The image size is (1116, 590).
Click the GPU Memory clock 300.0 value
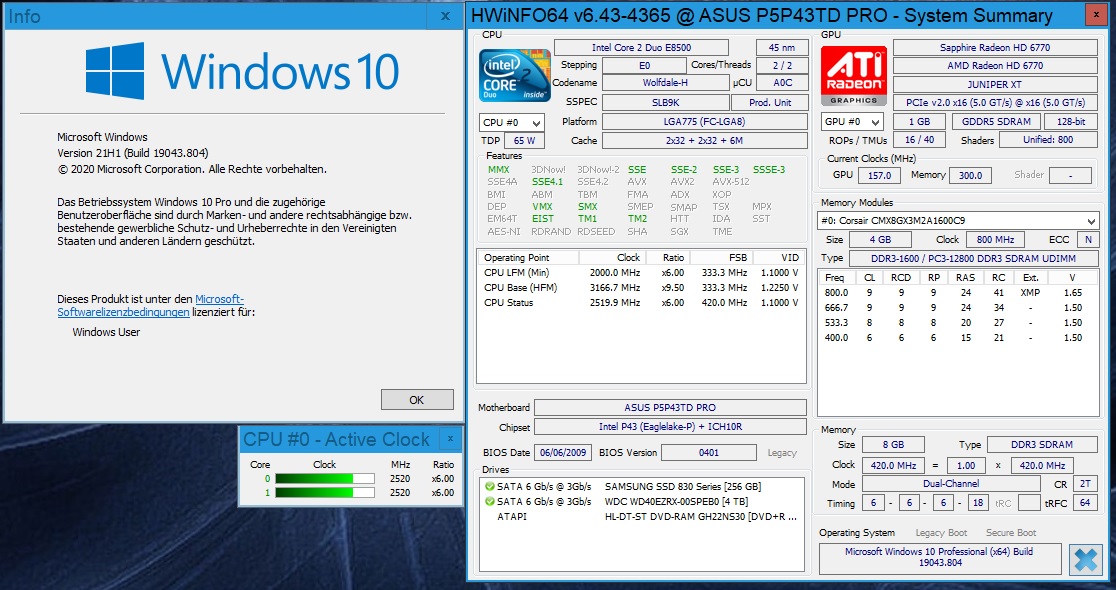970,175
